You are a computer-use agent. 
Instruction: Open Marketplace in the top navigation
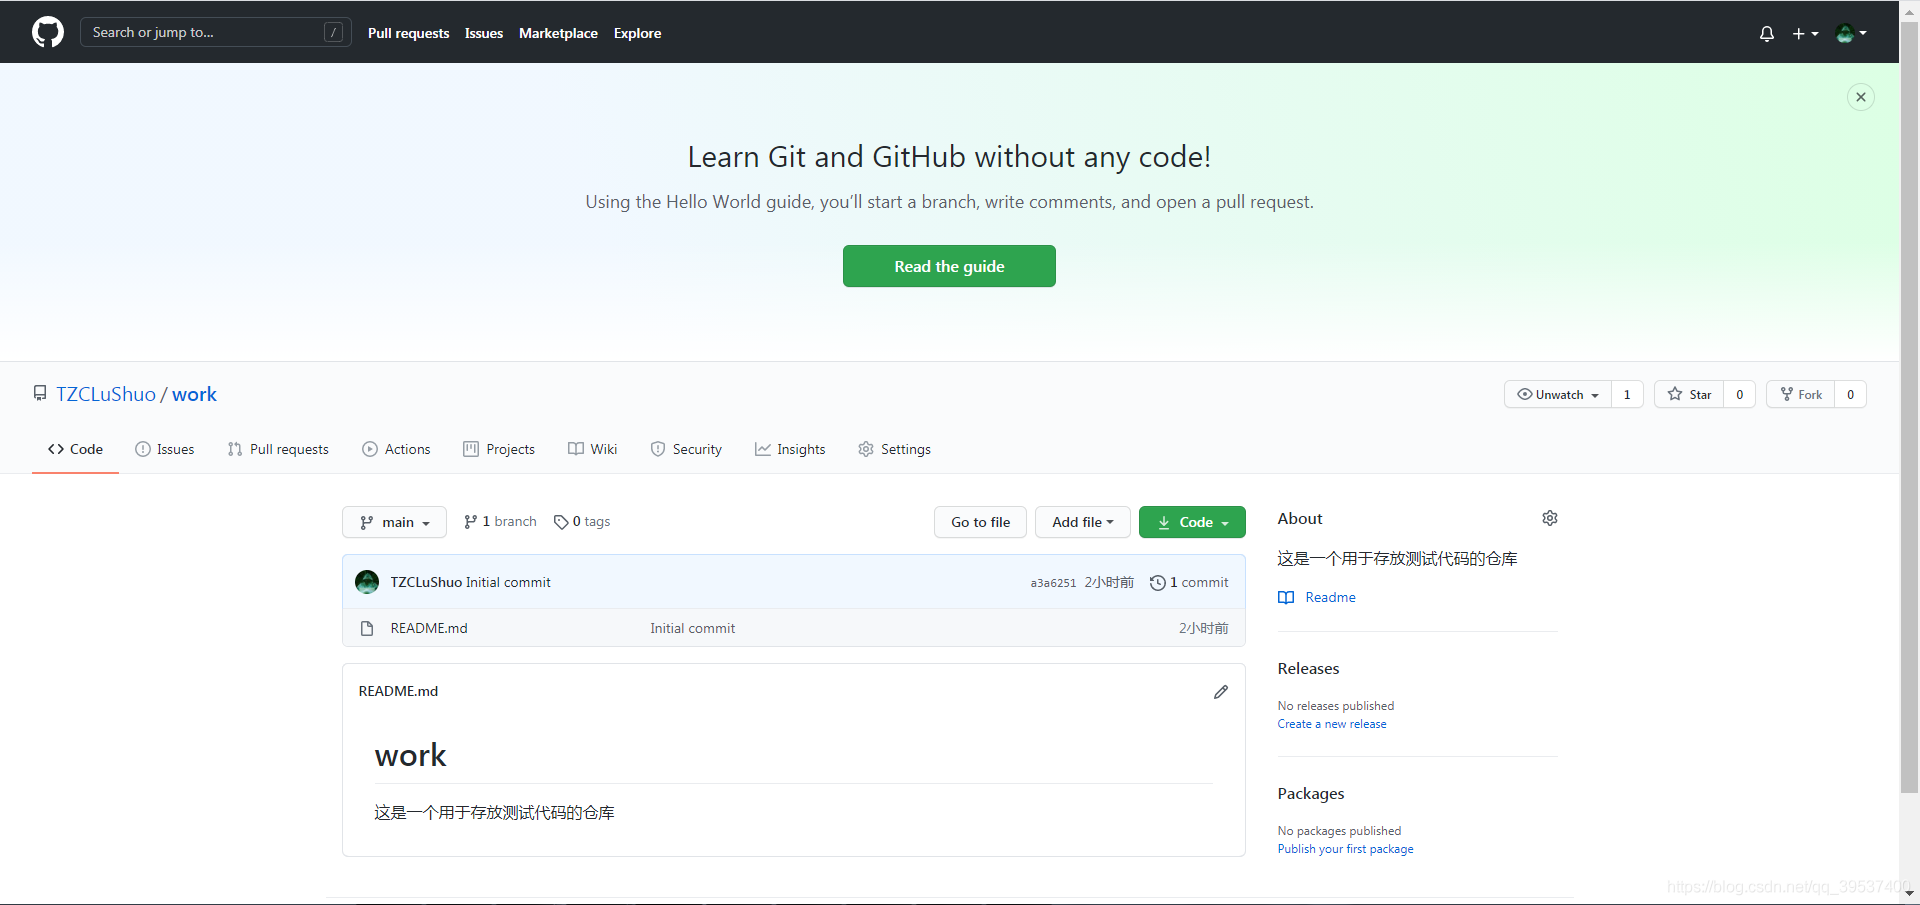[x=558, y=33]
